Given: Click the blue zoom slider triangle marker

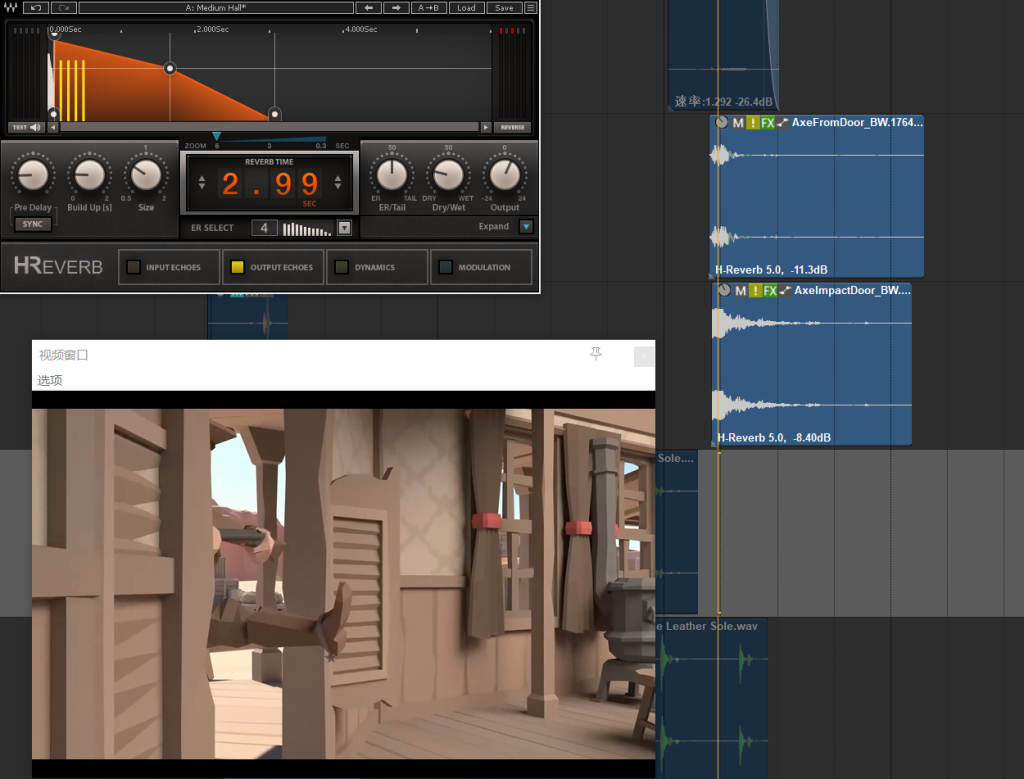Looking at the screenshot, I should 216,136.
